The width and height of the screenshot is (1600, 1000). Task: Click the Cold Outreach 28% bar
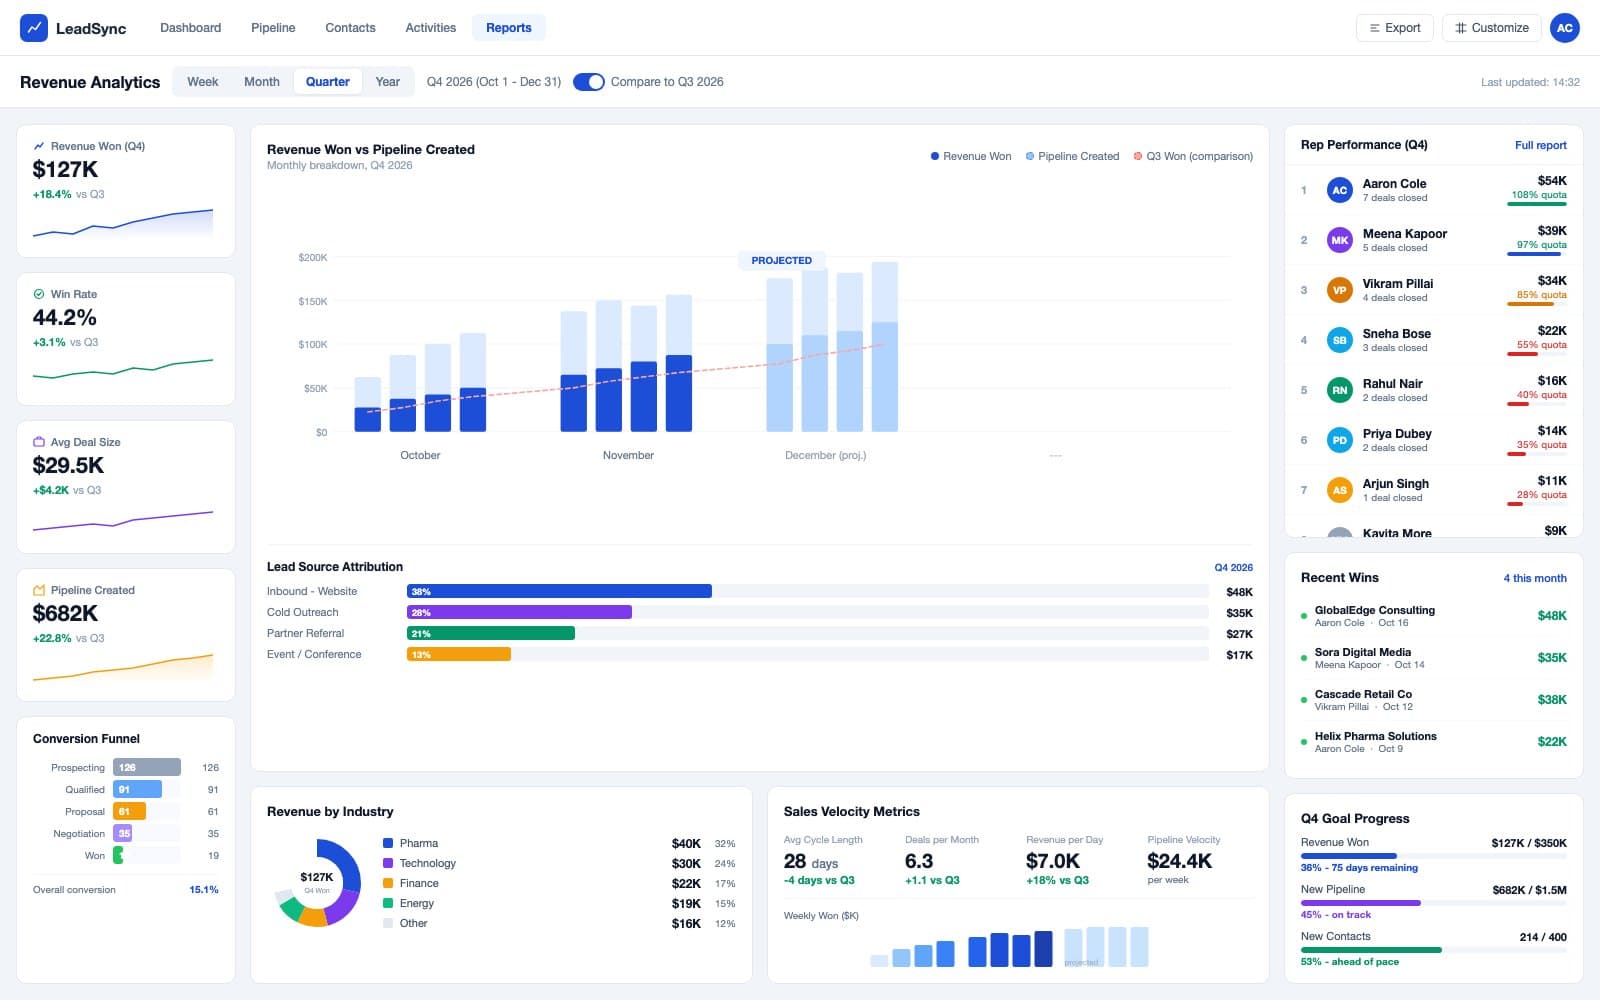(519, 612)
